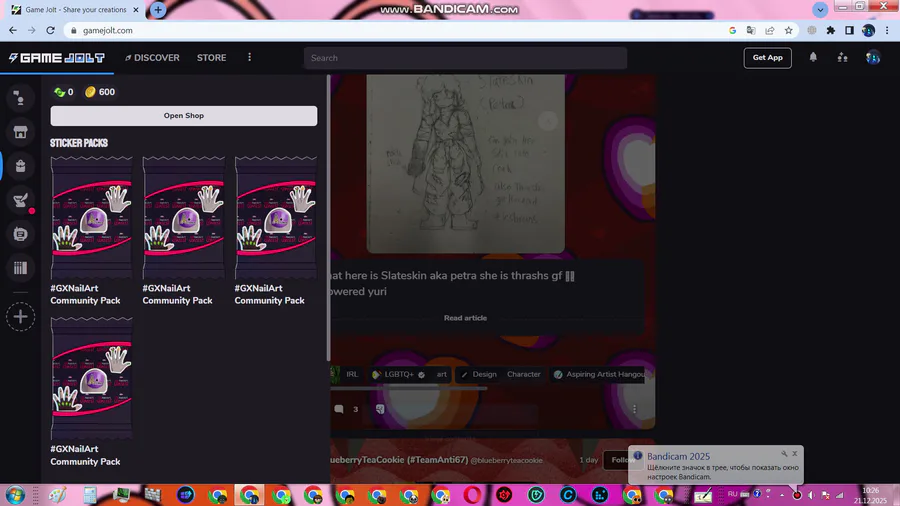Click the Read article link
This screenshot has height=506, width=900.
click(x=465, y=318)
